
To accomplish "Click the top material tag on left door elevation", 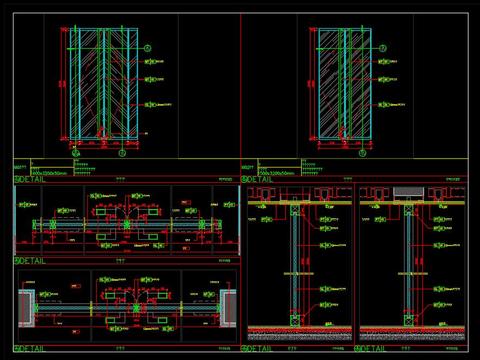I will 154,62.
